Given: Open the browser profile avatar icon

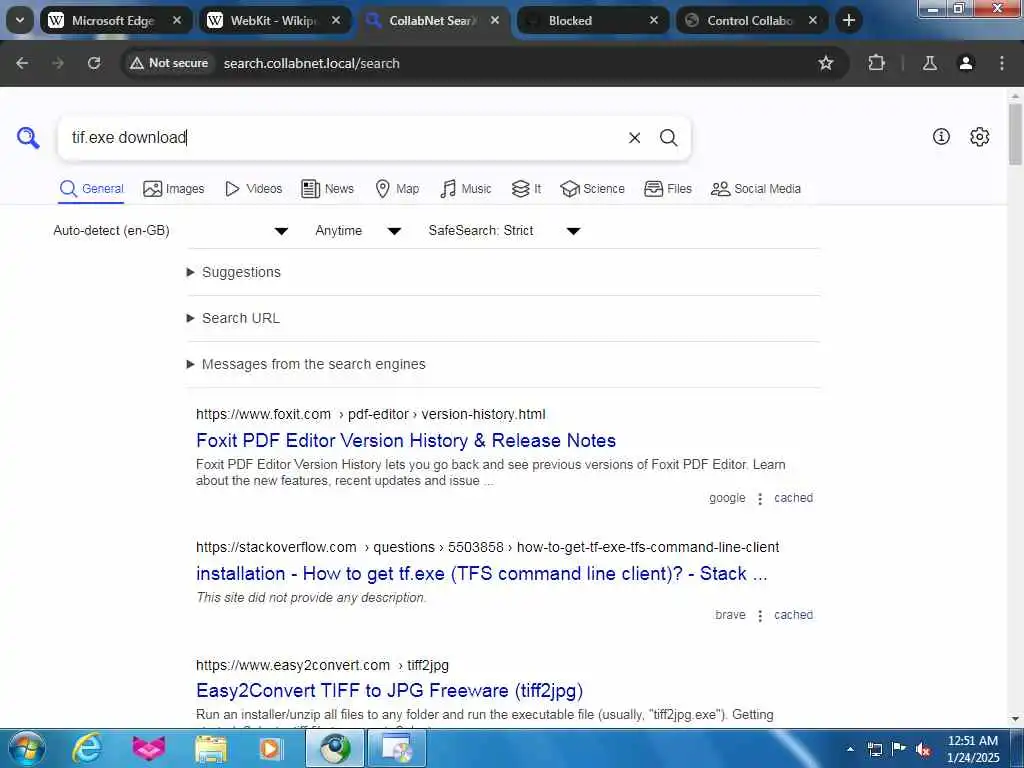Looking at the screenshot, I should 966,63.
